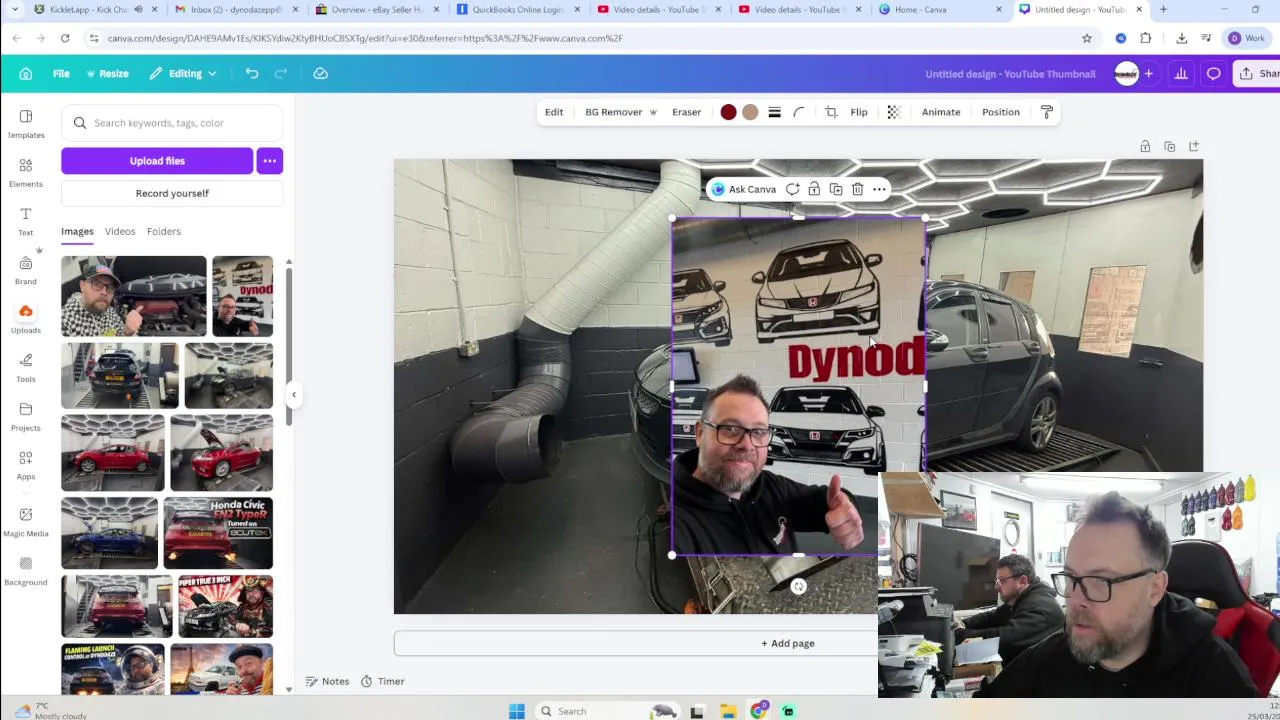Open Windows Start menu
1280x720 pixels.
(516, 711)
